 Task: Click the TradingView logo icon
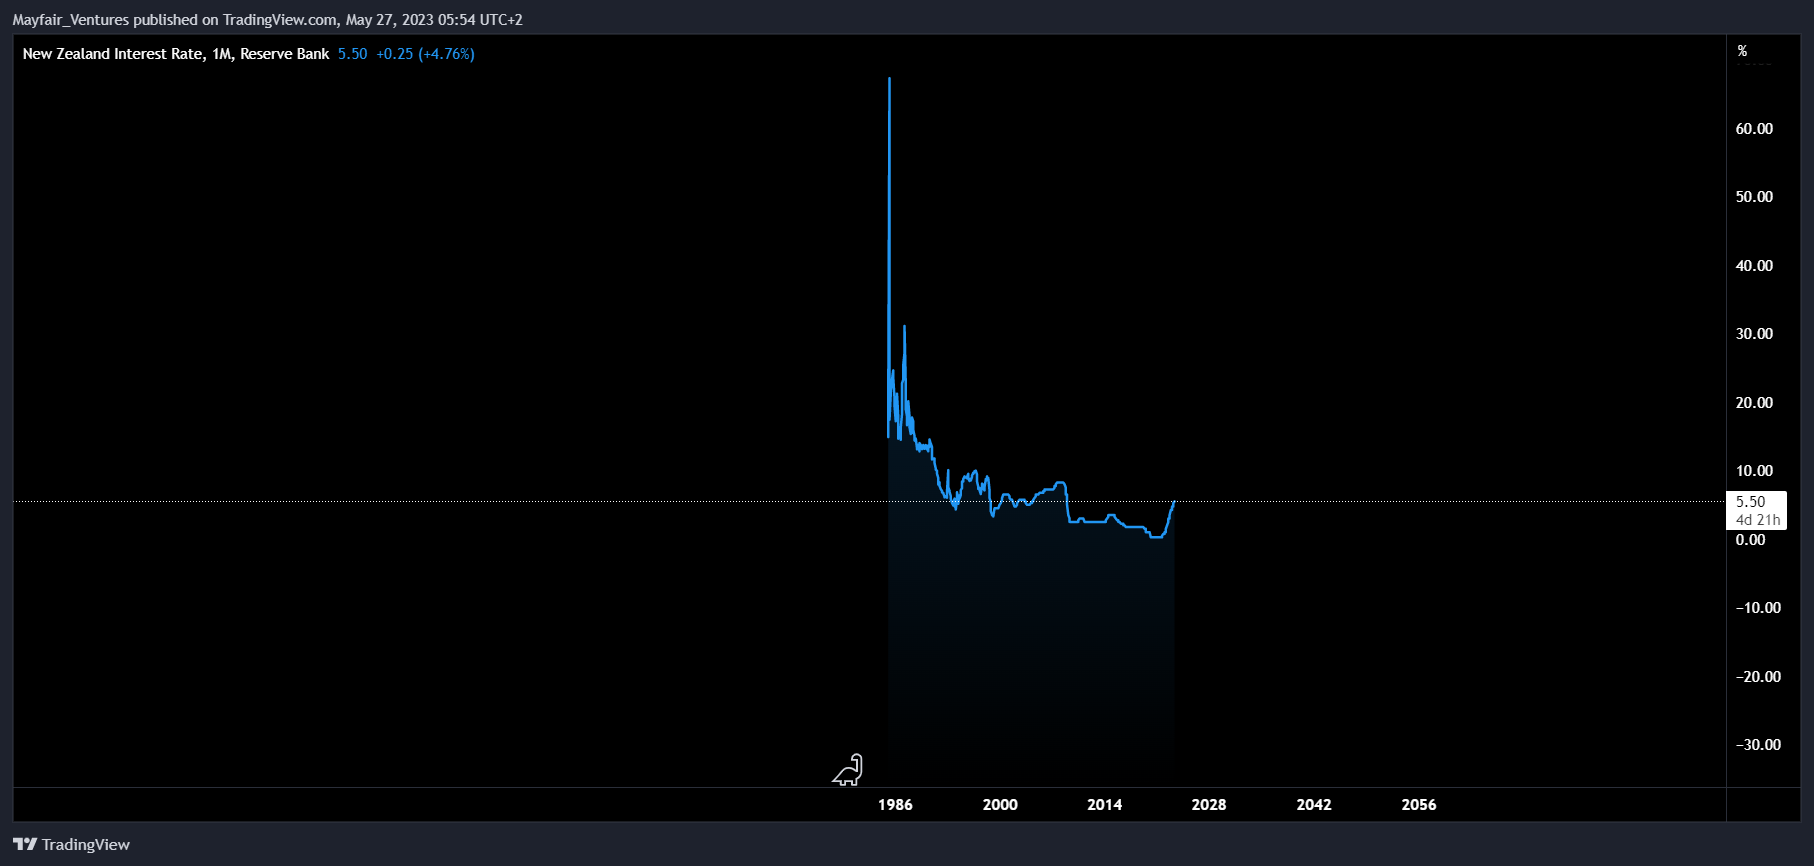[25, 845]
